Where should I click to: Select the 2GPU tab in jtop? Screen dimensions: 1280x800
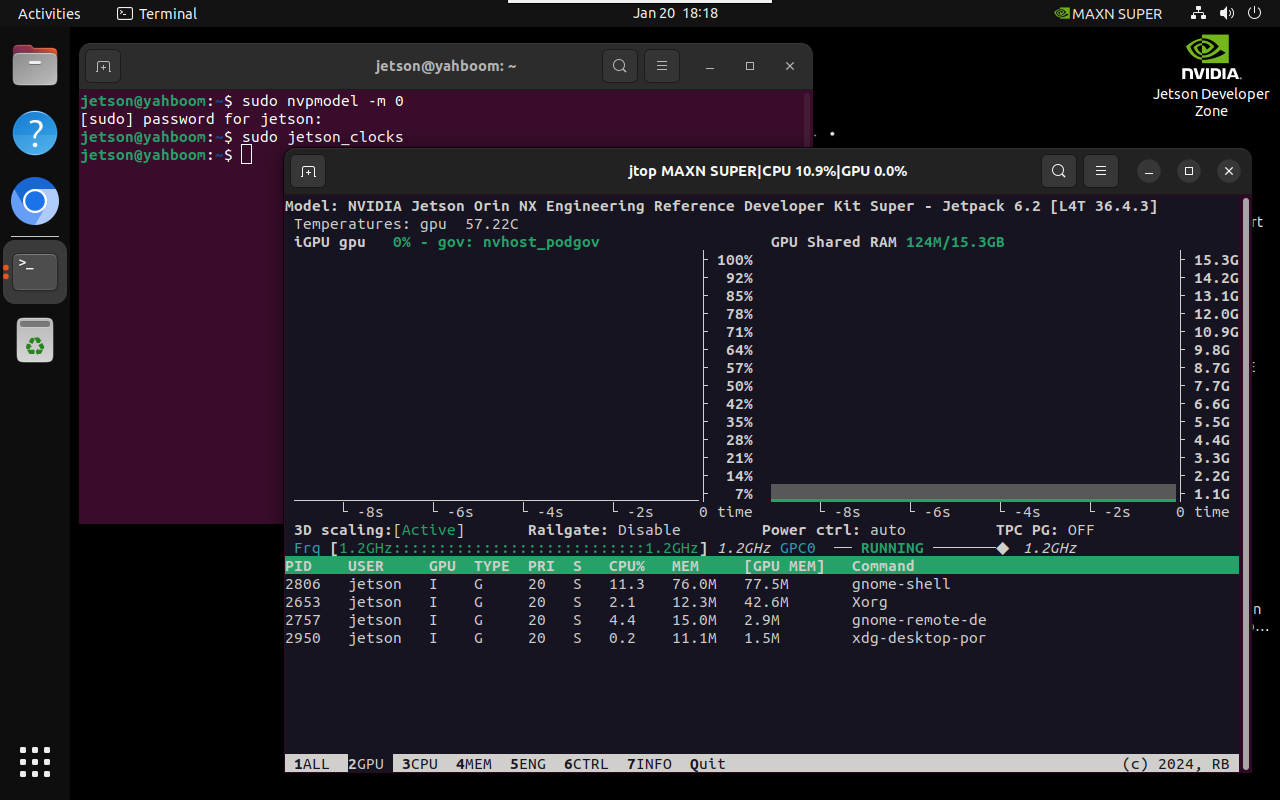coord(366,764)
